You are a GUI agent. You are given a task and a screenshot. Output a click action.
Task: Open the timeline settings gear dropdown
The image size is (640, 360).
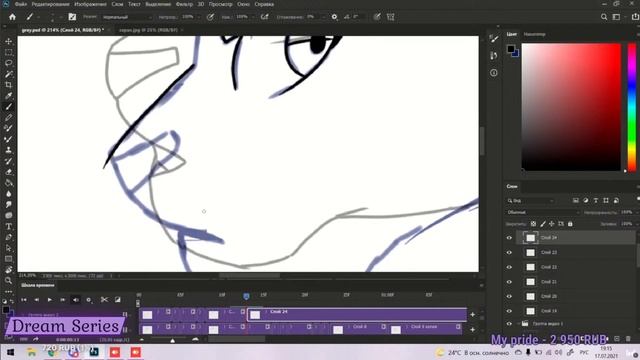pos(89,300)
